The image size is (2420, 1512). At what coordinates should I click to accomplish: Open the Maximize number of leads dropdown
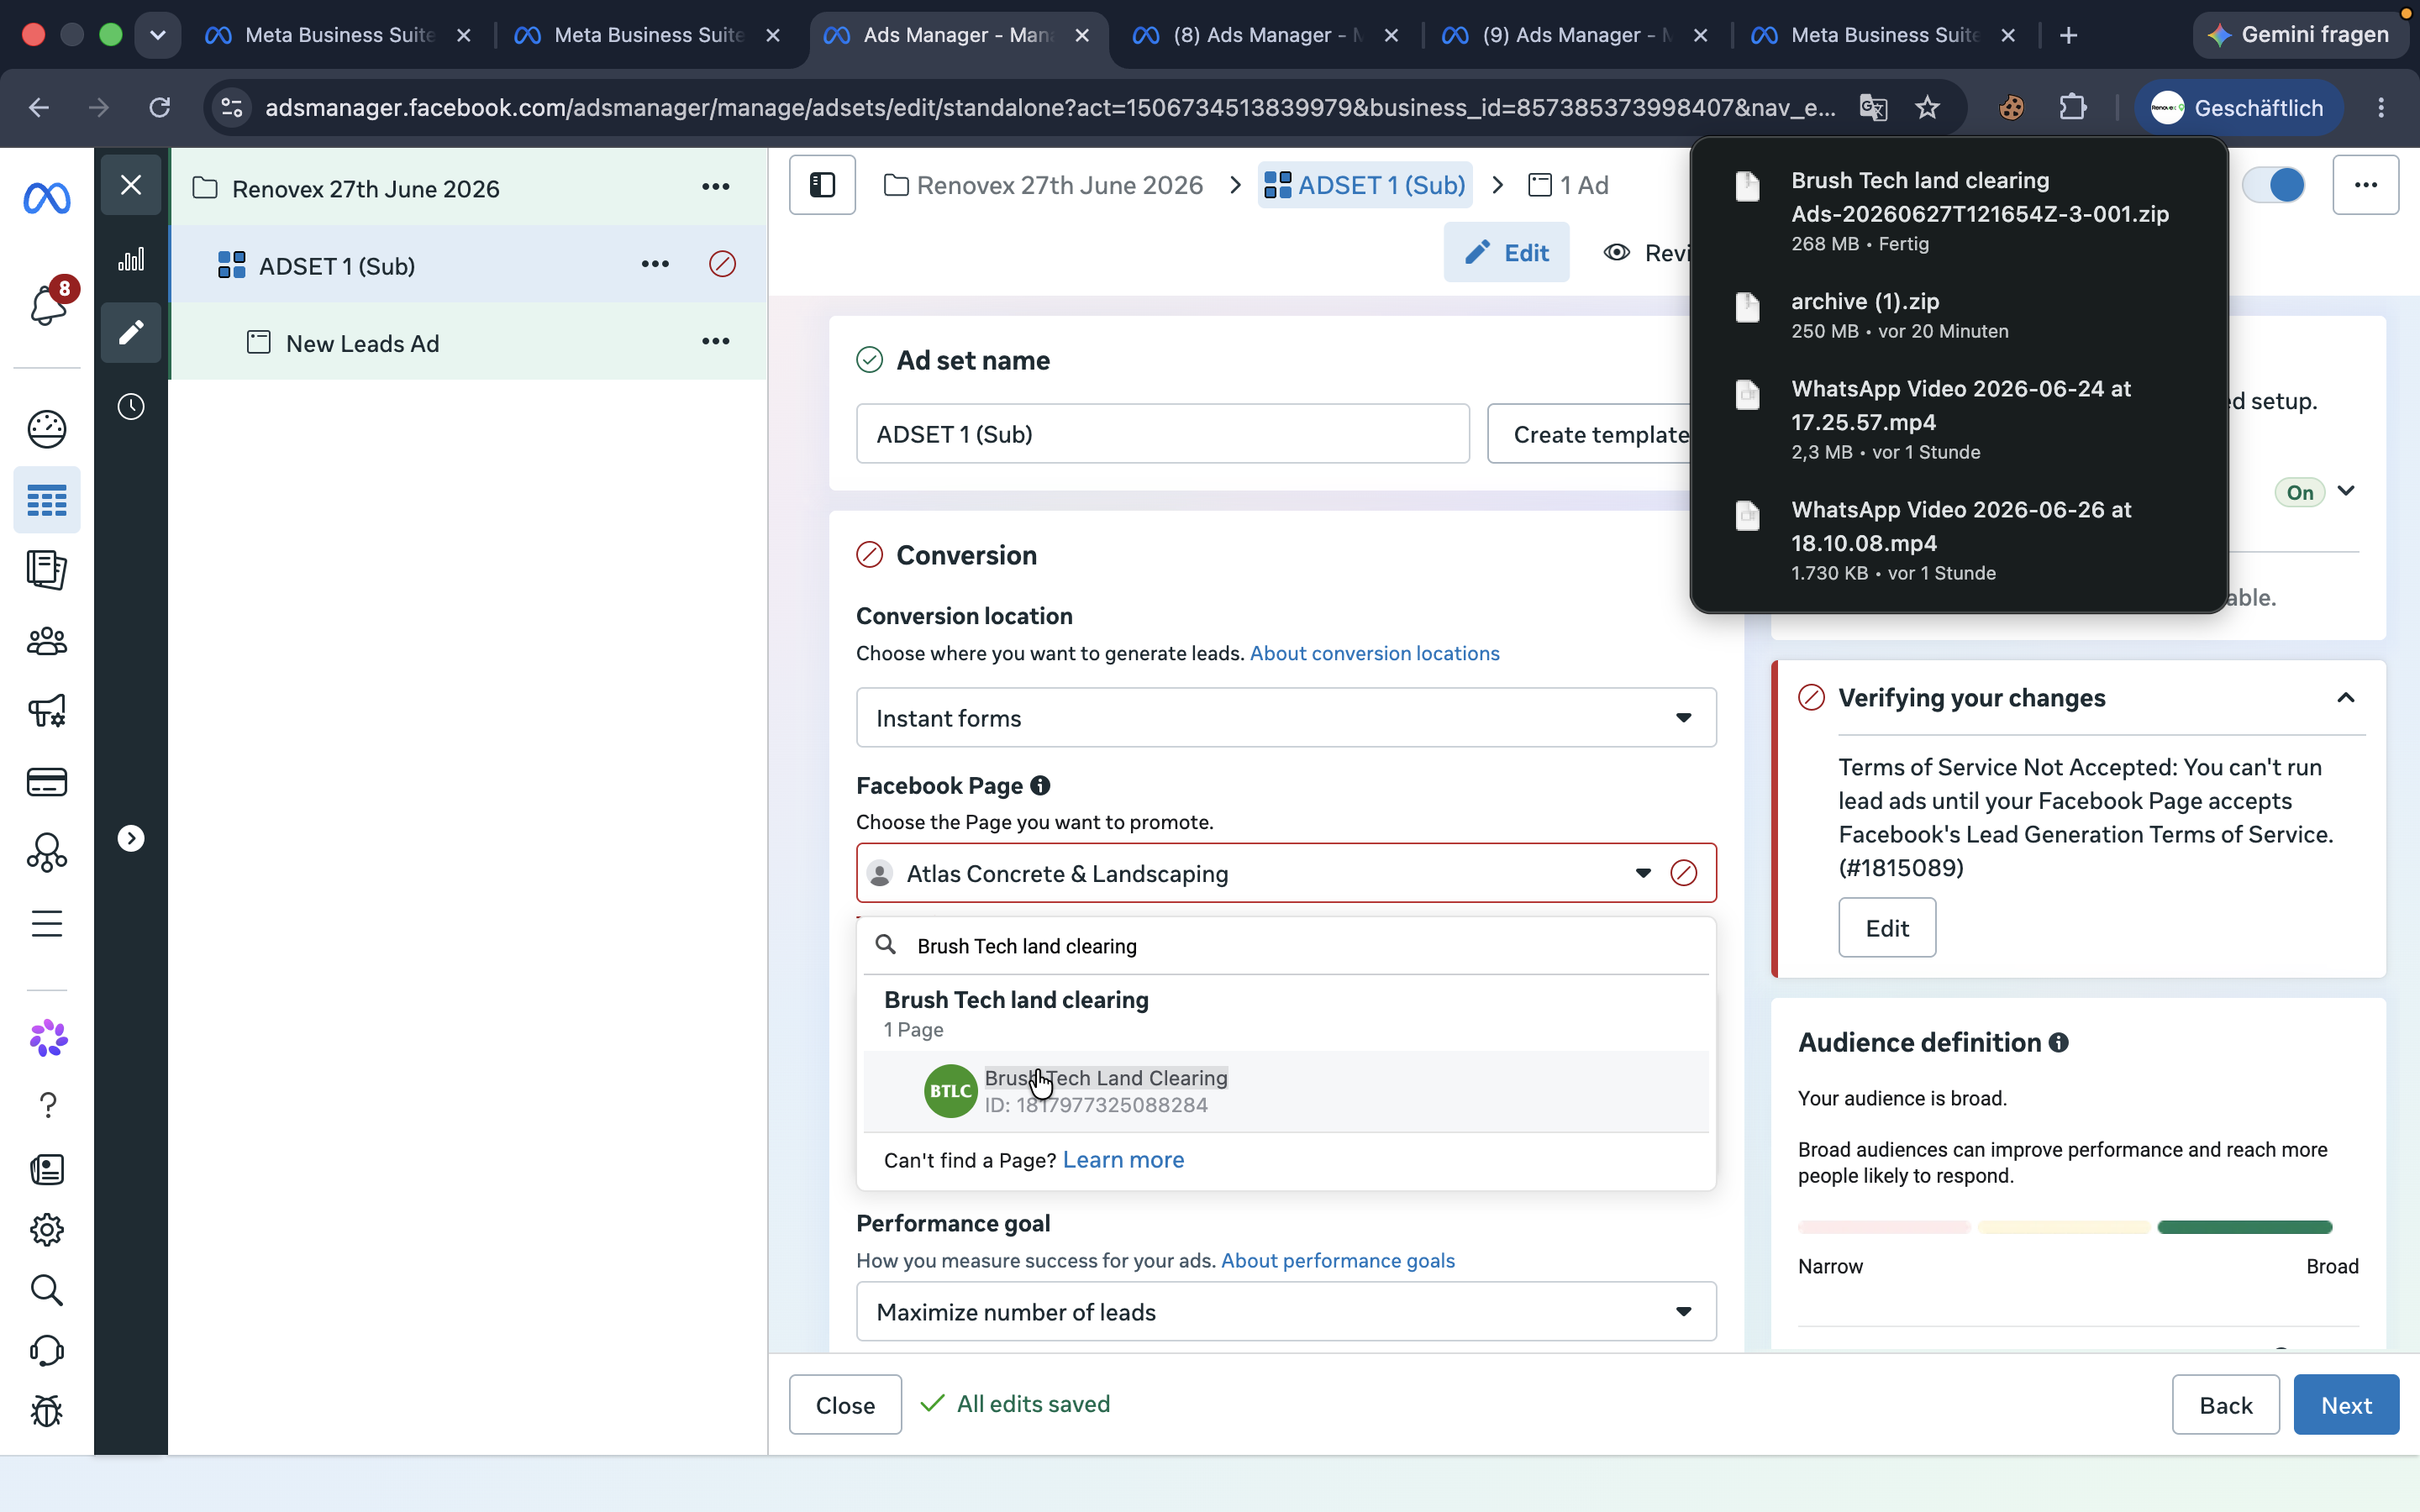click(1286, 1311)
